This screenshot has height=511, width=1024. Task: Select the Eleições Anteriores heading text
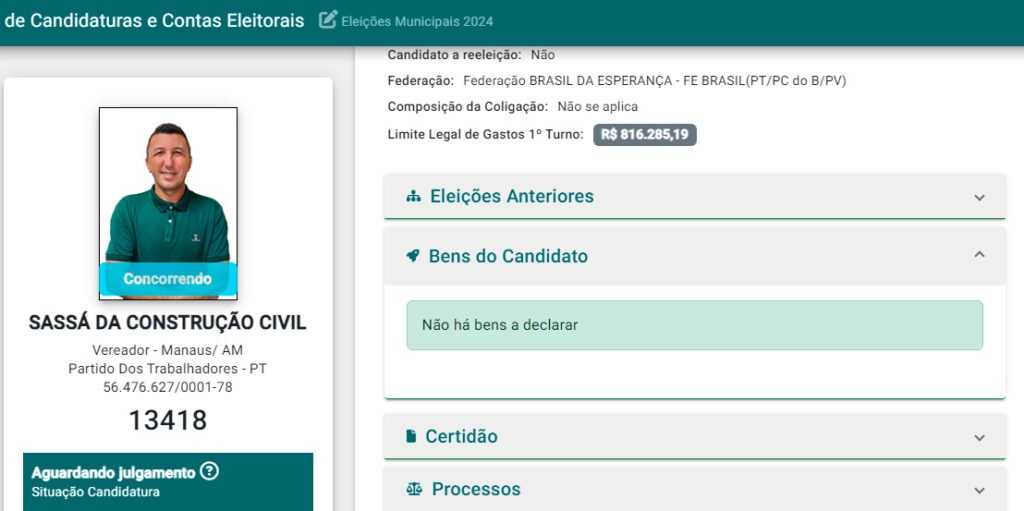pyautogui.click(x=511, y=197)
